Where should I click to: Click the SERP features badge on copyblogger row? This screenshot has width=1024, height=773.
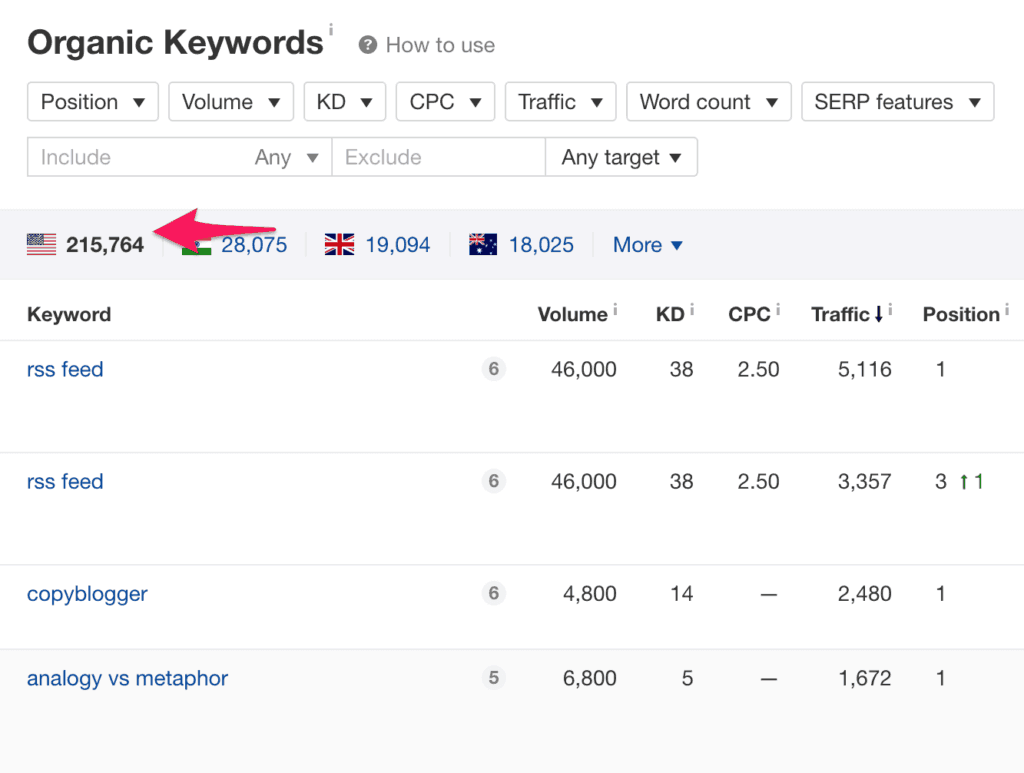(493, 593)
